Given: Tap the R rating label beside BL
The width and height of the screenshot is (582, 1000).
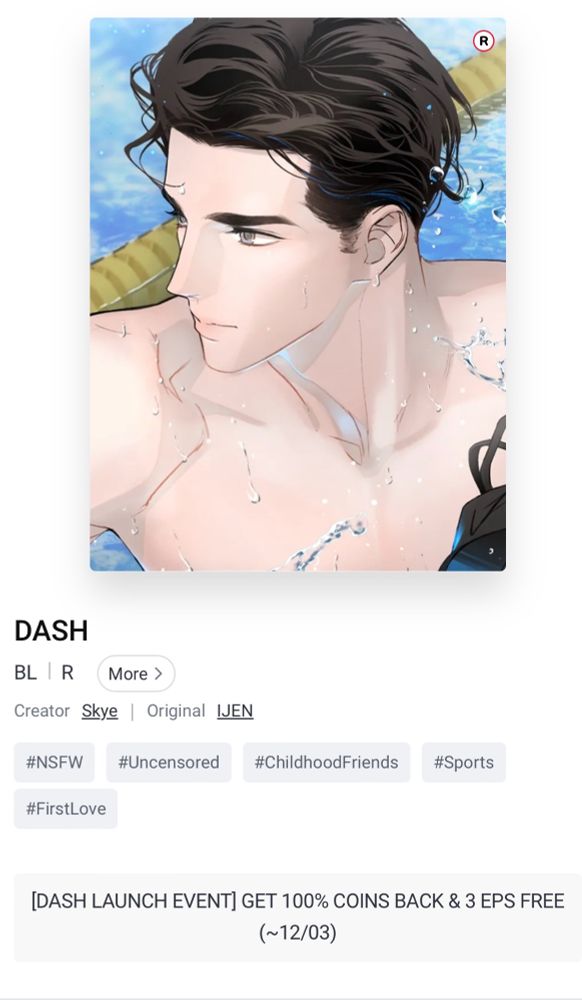Looking at the screenshot, I should (x=68, y=673).
